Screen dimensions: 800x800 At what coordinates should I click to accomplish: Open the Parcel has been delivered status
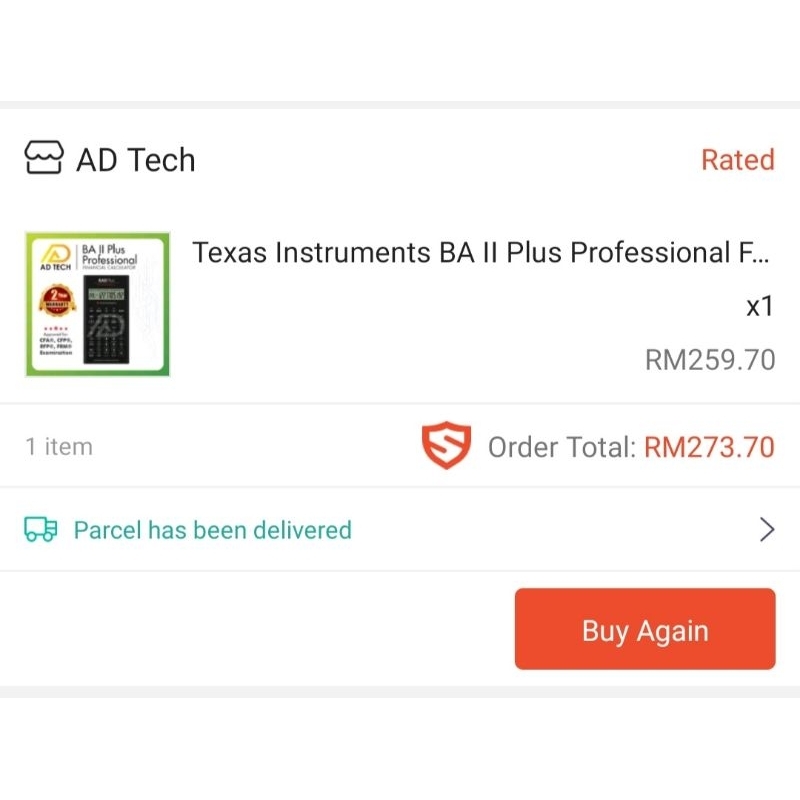click(x=212, y=529)
